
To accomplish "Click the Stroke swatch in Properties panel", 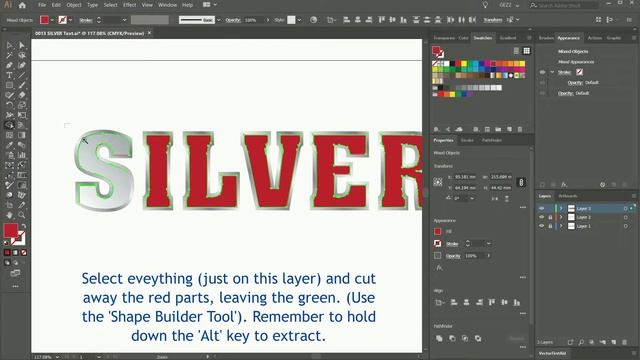I will coord(438,244).
